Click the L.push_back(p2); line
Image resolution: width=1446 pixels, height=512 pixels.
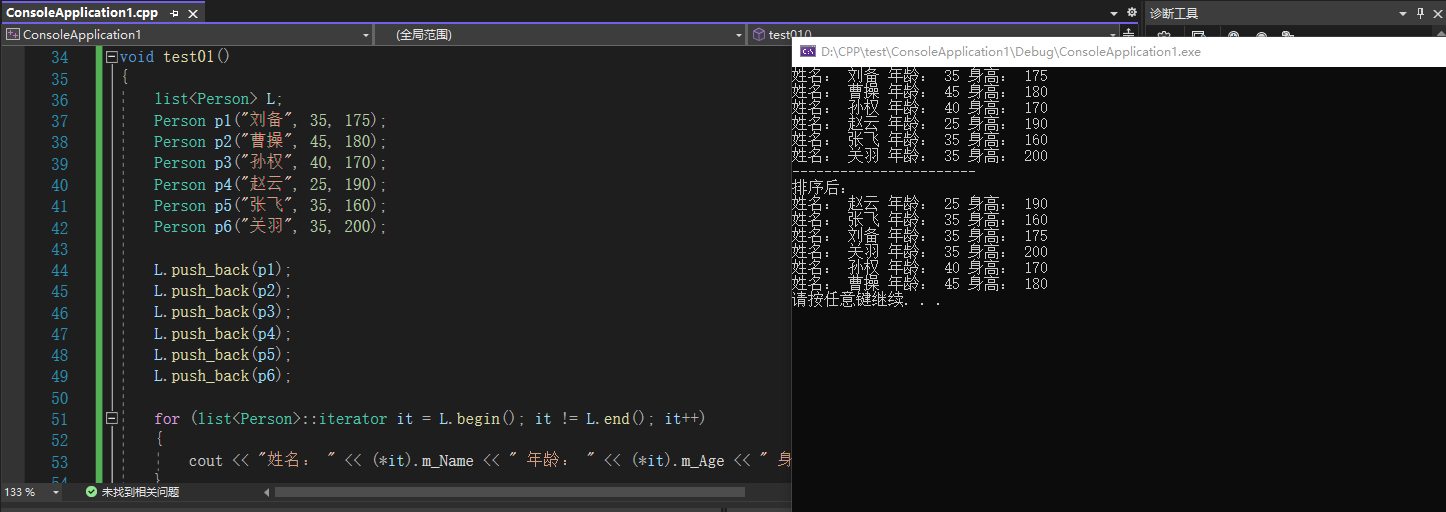(222, 291)
